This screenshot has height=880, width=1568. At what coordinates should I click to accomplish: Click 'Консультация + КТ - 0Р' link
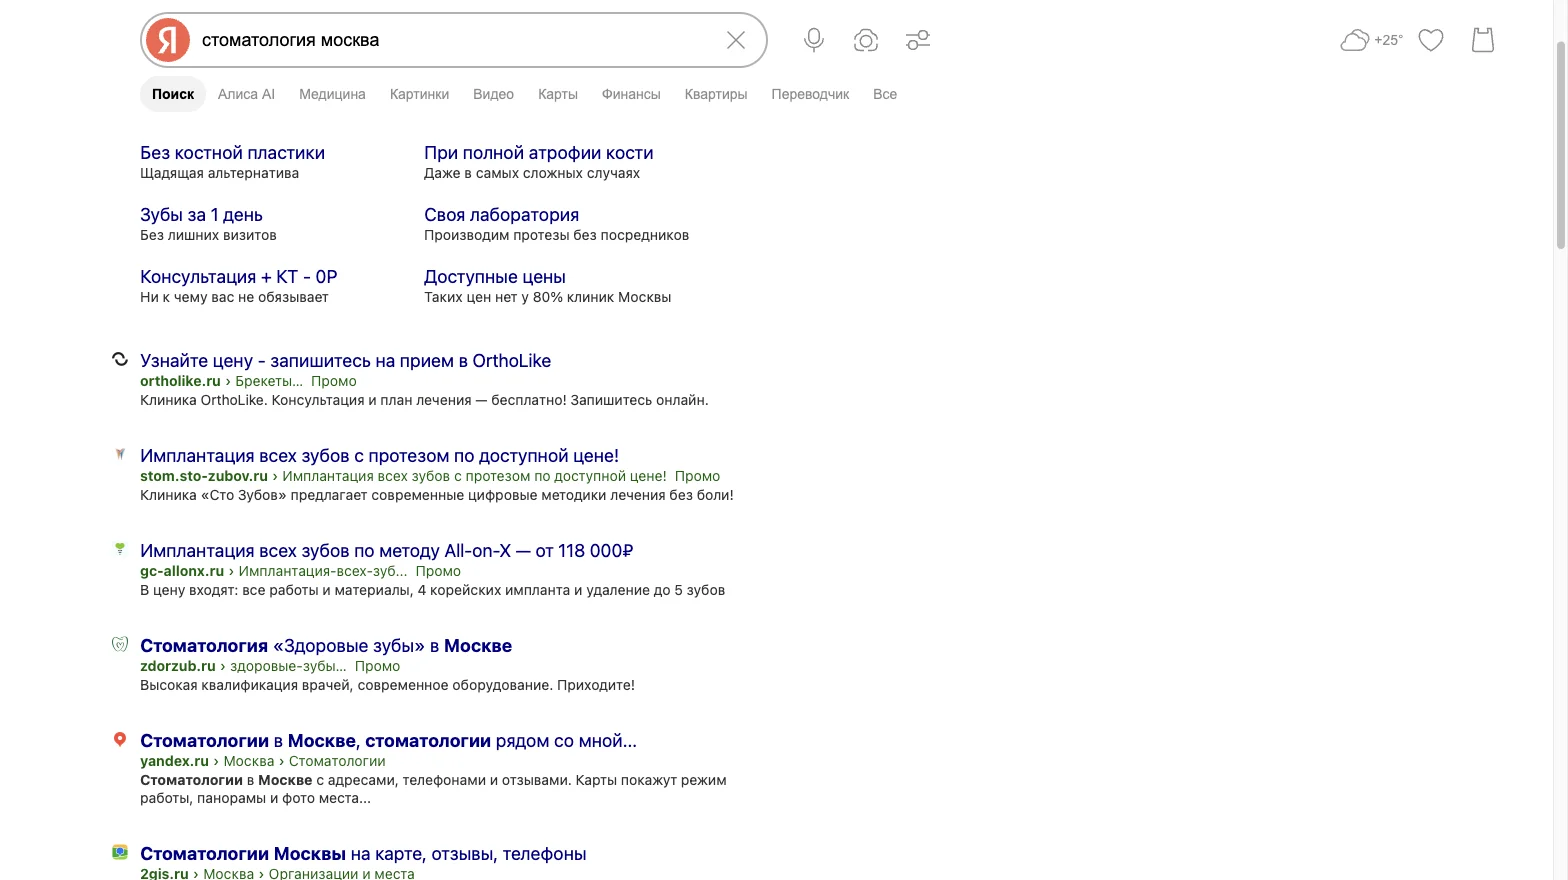(x=238, y=277)
